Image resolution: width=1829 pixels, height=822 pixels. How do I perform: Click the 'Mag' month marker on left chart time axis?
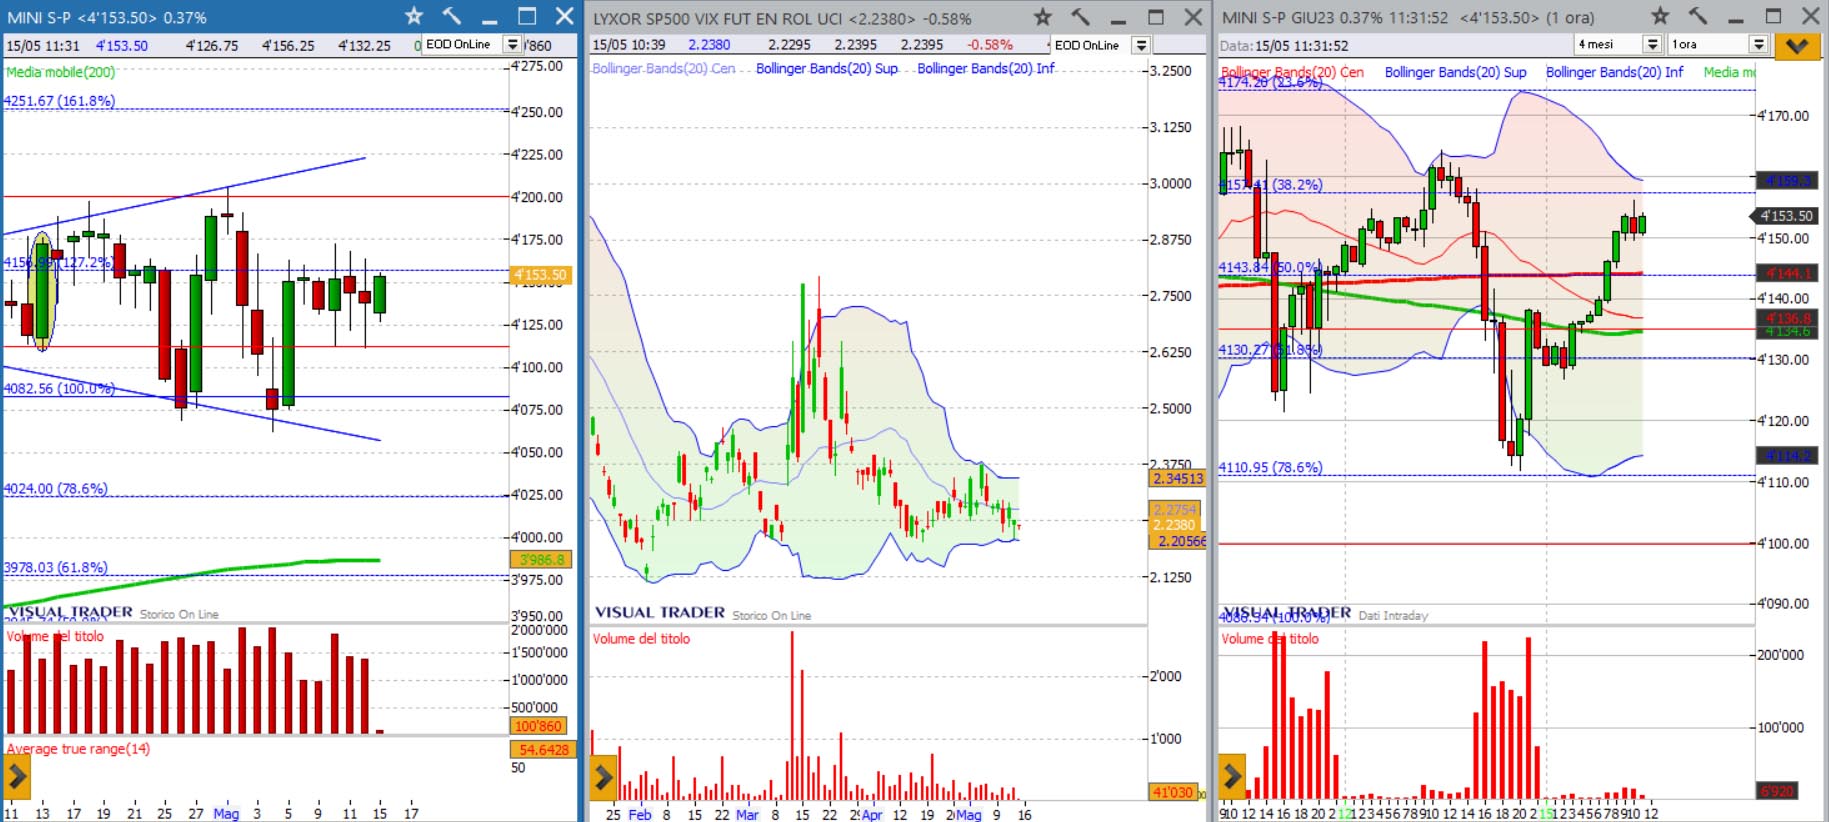[227, 813]
